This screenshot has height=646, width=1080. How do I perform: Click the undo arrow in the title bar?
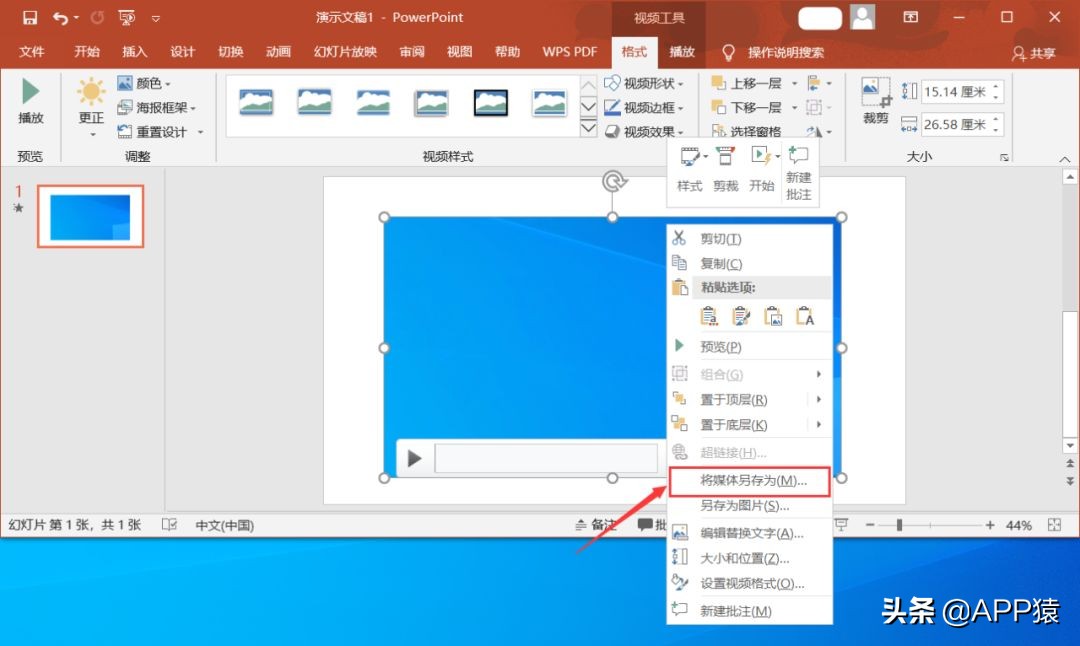[61, 18]
